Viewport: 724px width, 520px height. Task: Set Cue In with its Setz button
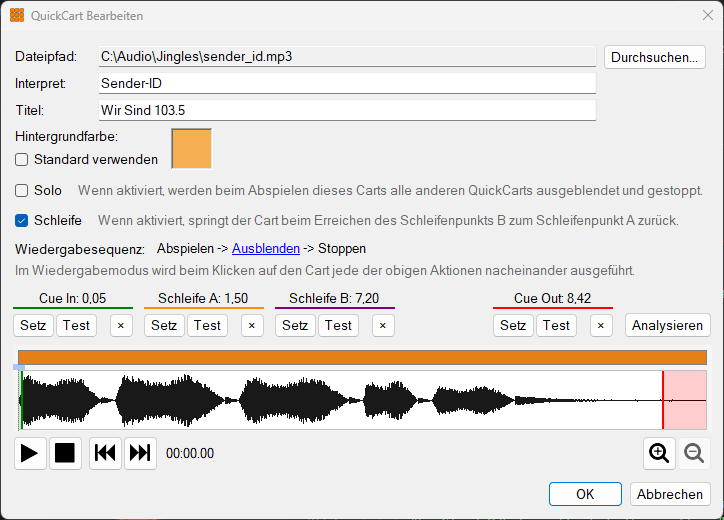[x=33, y=326]
